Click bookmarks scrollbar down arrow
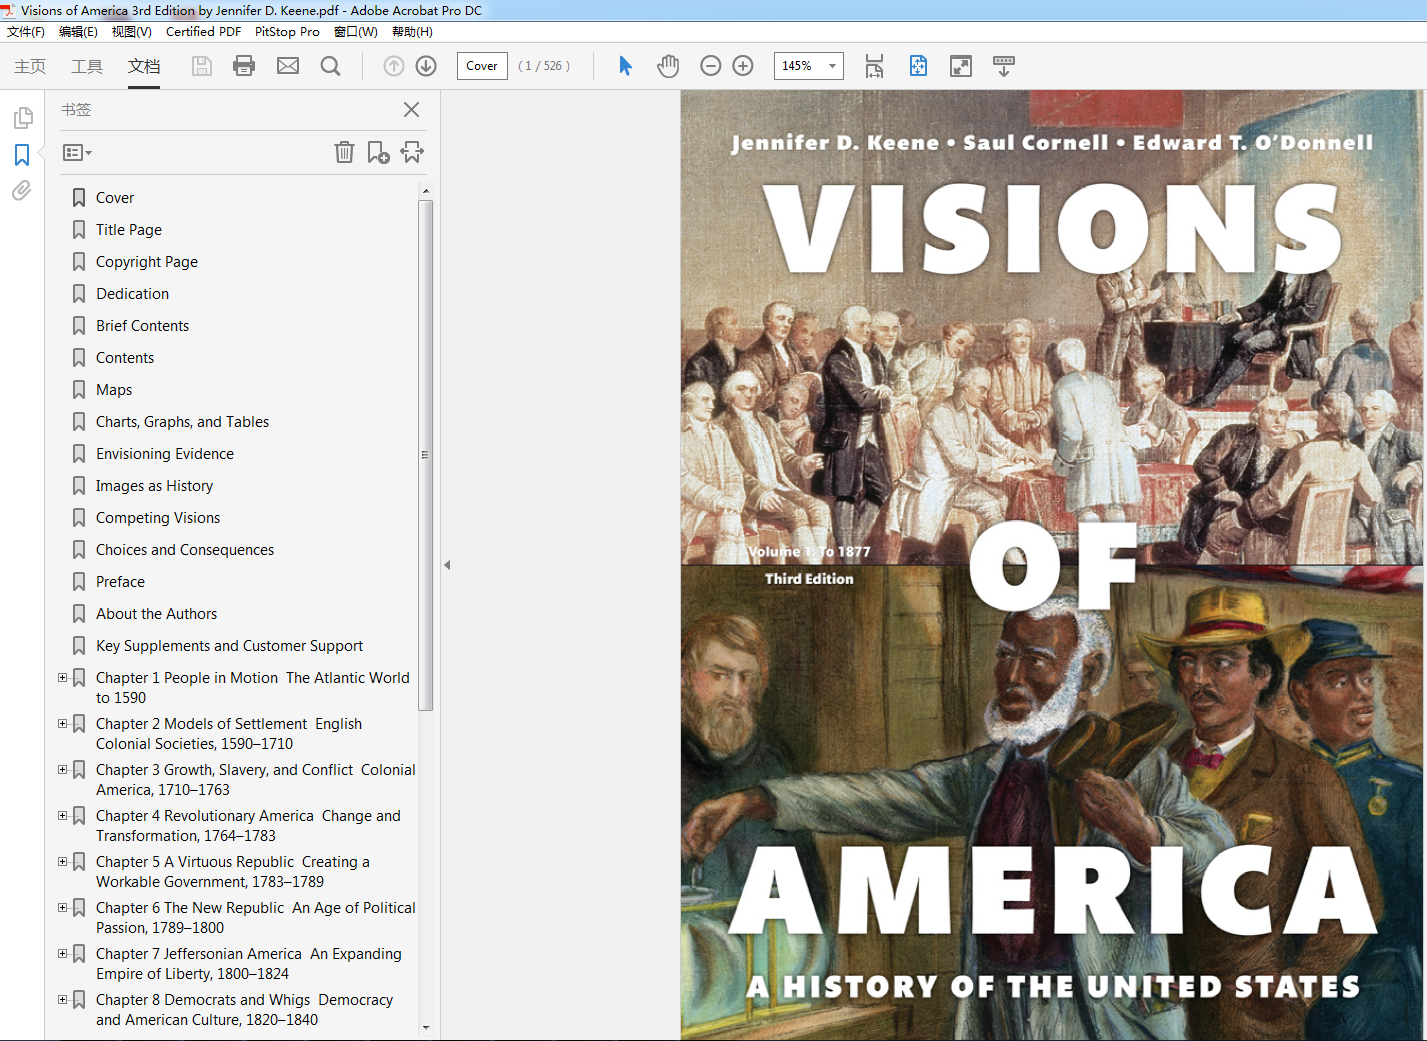The width and height of the screenshot is (1427, 1041). (x=426, y=1027)
